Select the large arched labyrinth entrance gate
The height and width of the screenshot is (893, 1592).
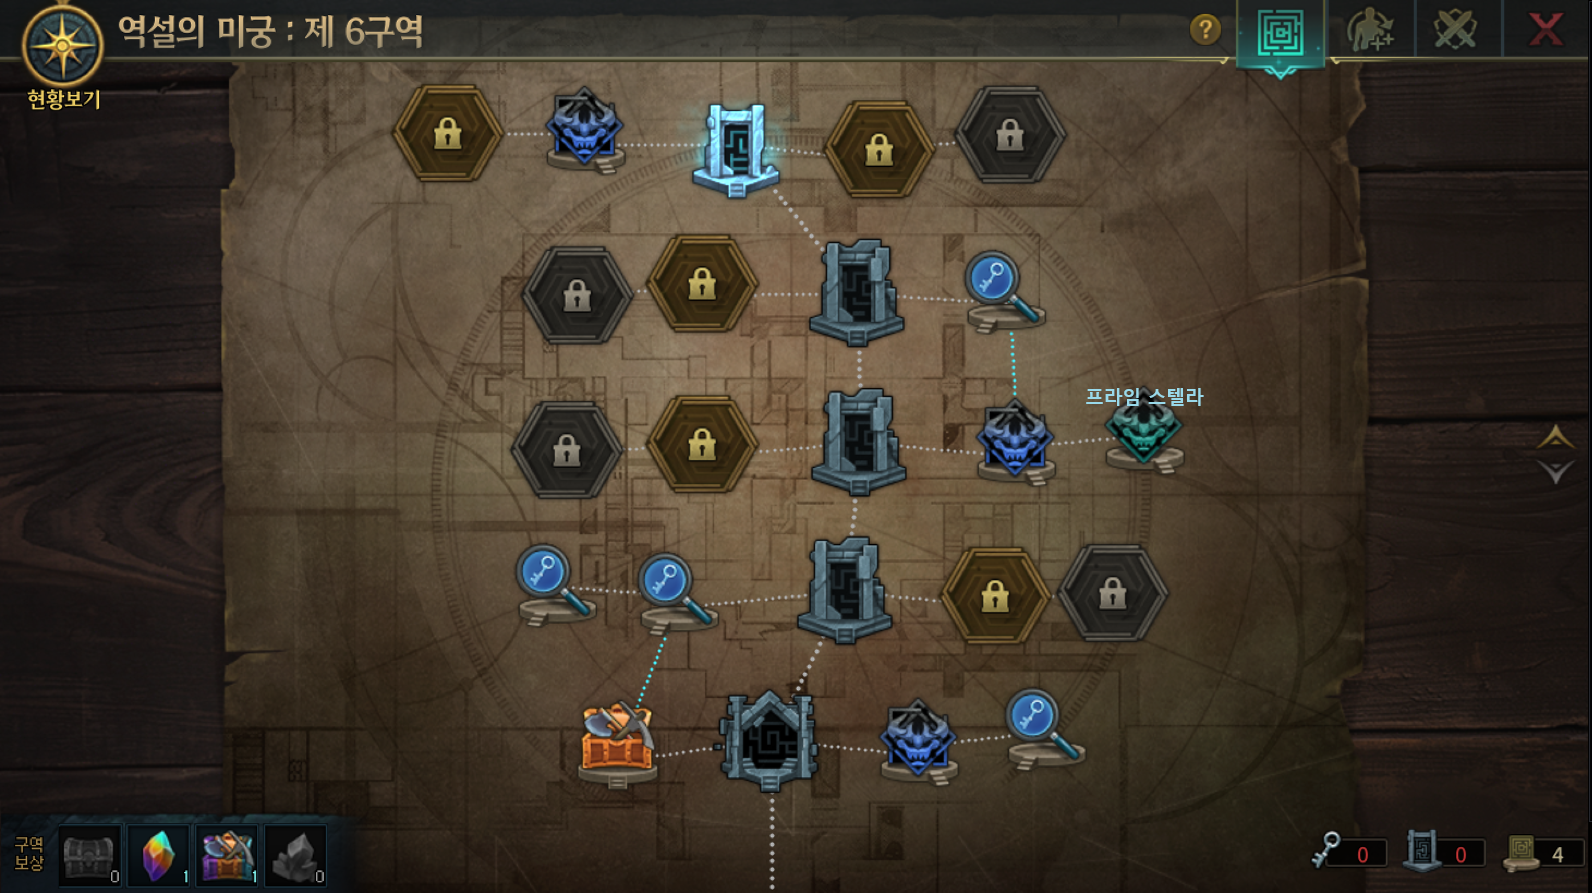click(769, 739)
